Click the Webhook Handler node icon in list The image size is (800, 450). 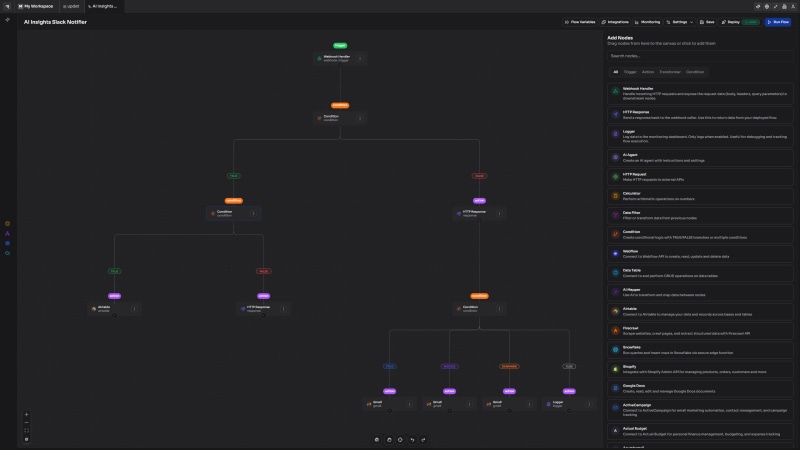612,91
